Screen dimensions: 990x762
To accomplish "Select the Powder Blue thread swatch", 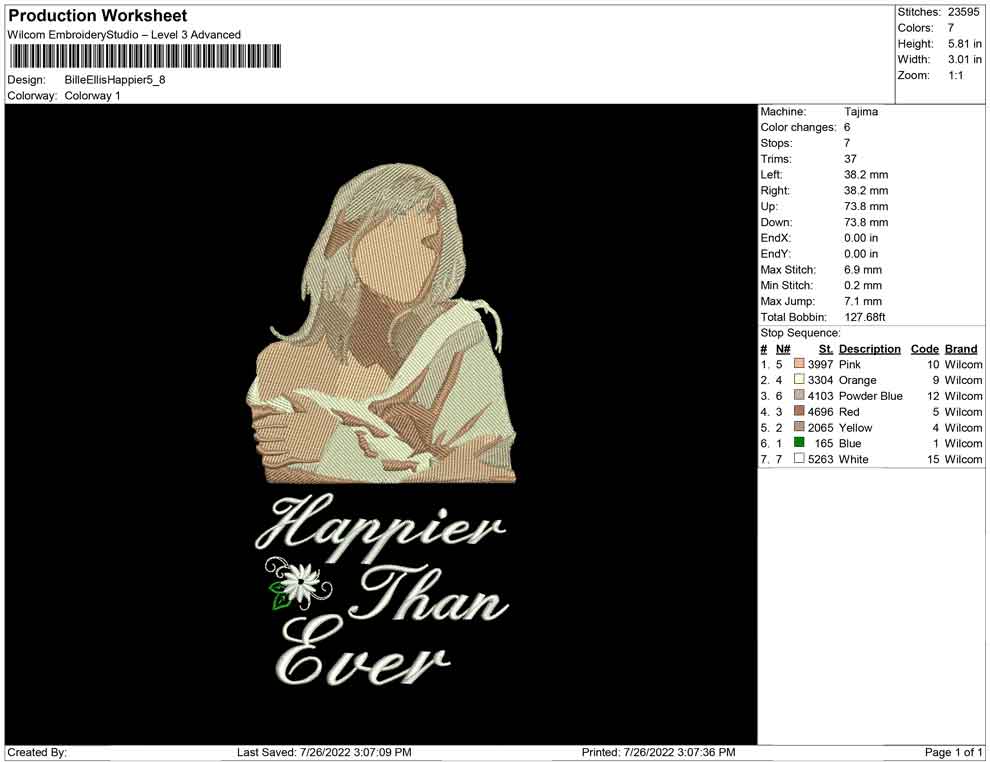I will [799, 395].
